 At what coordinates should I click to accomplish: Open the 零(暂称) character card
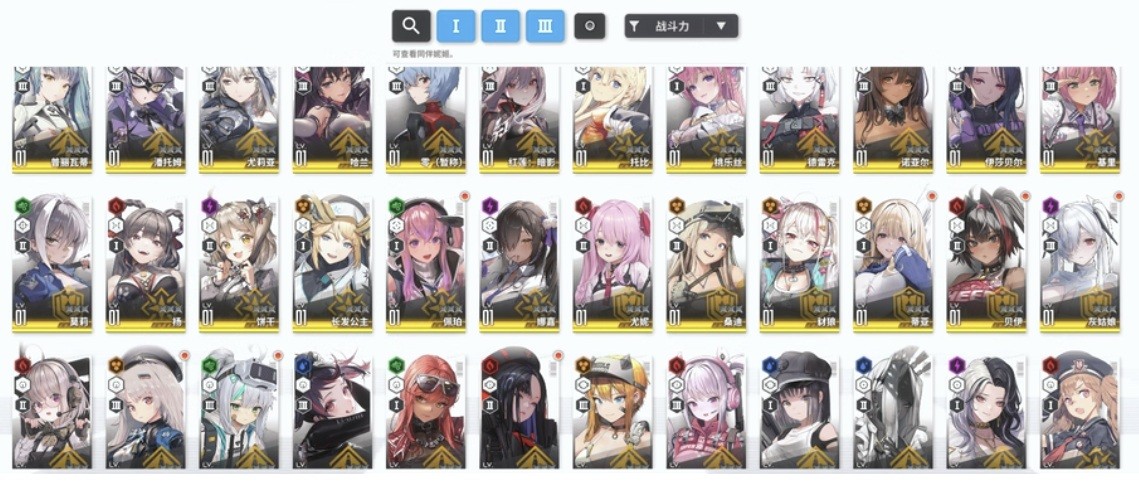[x=426, y=120]
